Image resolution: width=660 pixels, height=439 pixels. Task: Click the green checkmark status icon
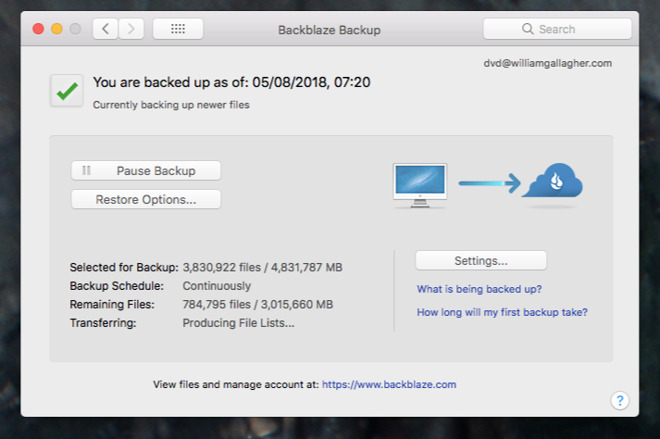67,90
